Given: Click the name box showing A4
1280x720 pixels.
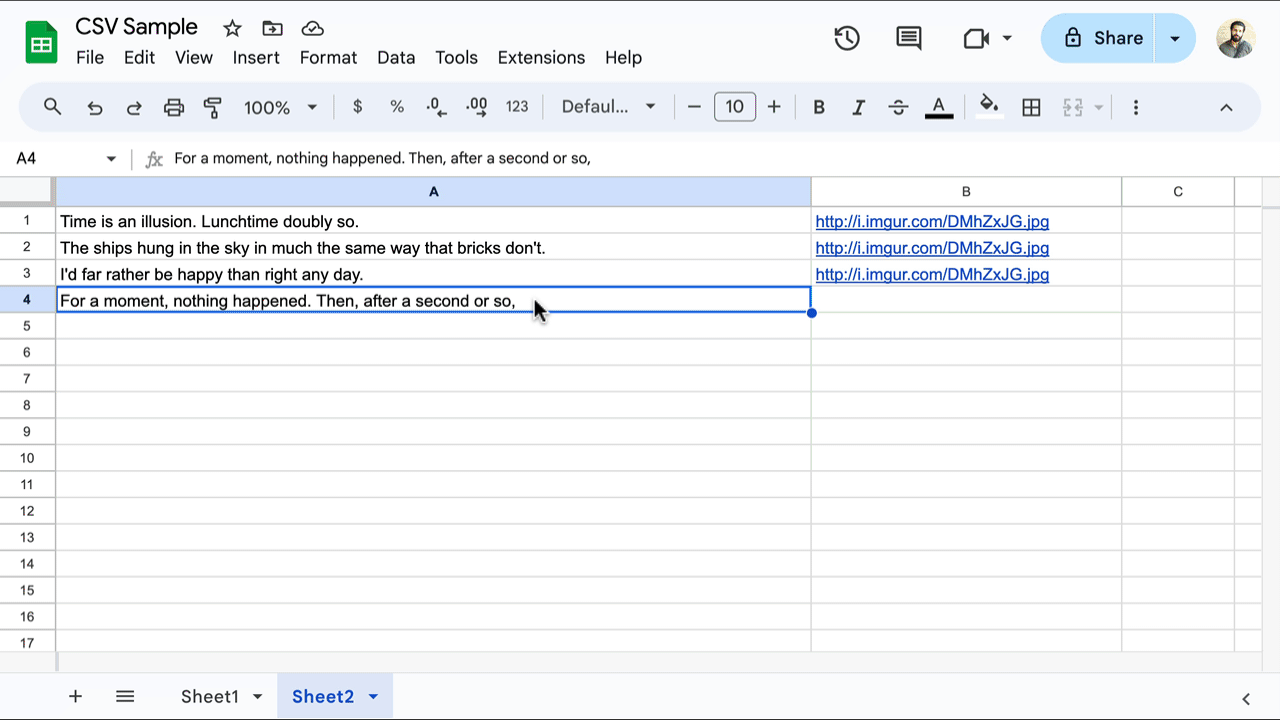Looking at the screenshot, I should pos(55,158).
